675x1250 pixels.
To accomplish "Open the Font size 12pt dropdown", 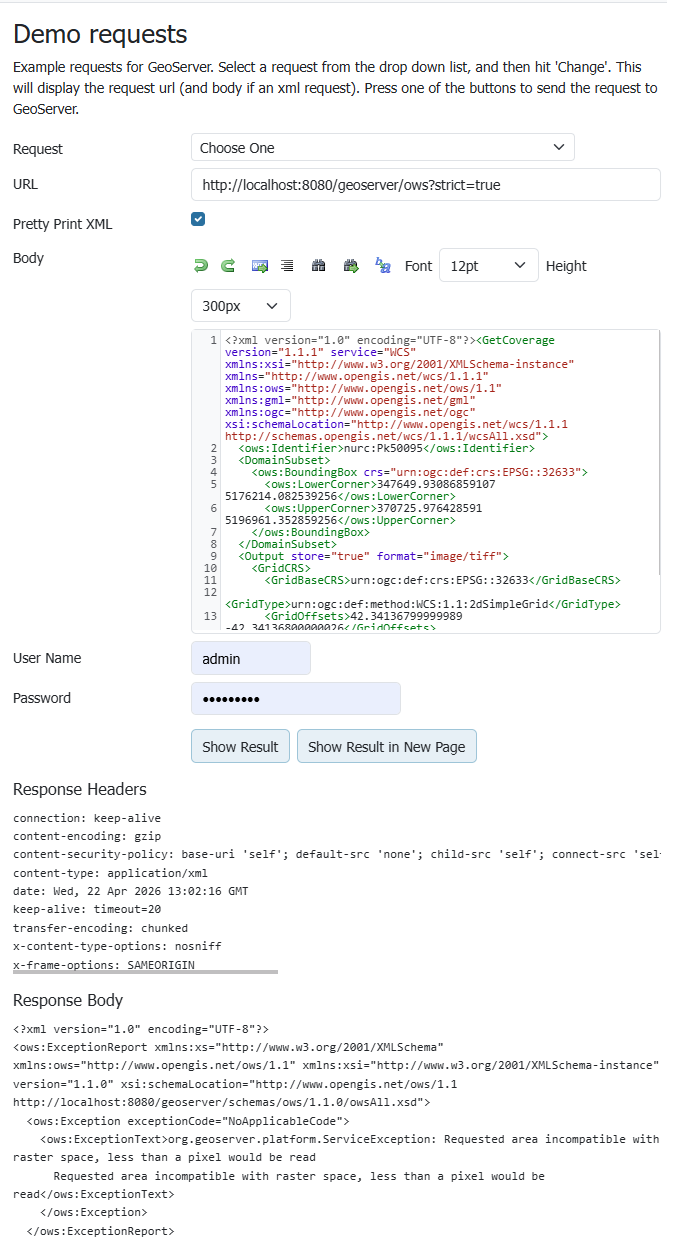I will (488, 266).
